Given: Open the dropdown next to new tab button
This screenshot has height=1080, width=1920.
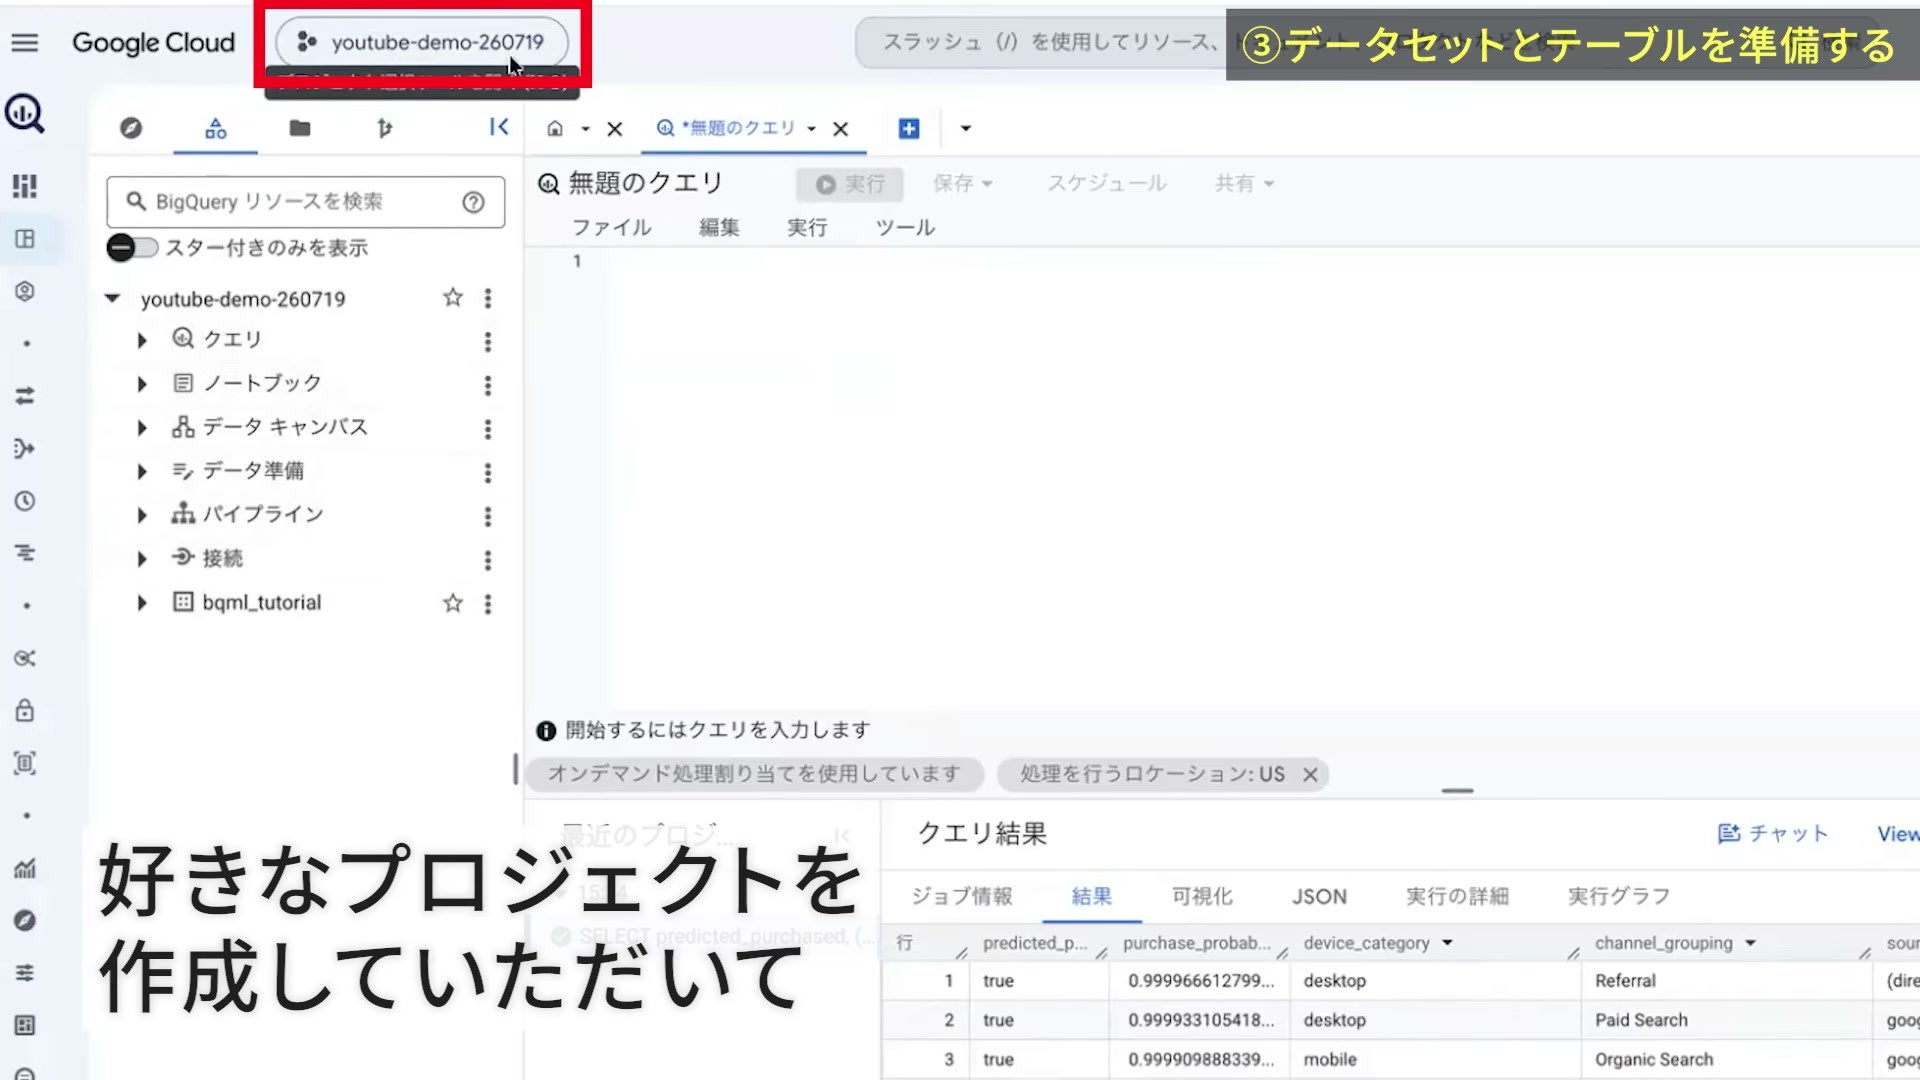Looking at the screenshot, I should tap(965, 128).
